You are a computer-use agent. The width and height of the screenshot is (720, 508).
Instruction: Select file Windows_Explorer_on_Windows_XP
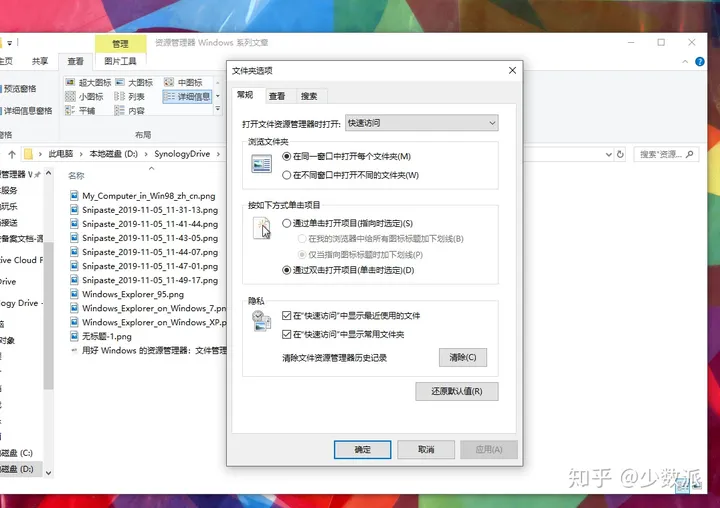(148, 322)
